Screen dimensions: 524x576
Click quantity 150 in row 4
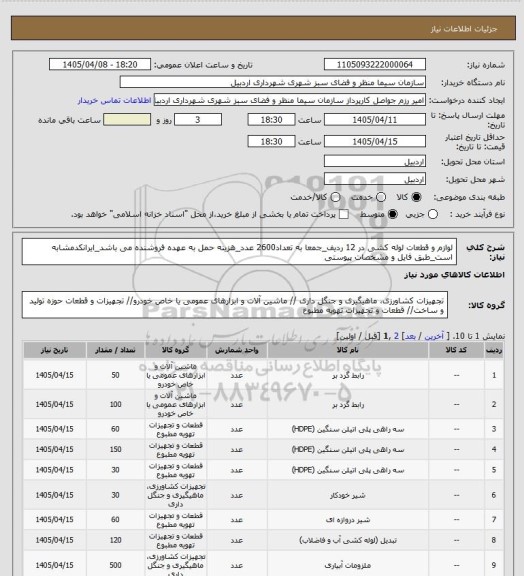click(115, 449)
